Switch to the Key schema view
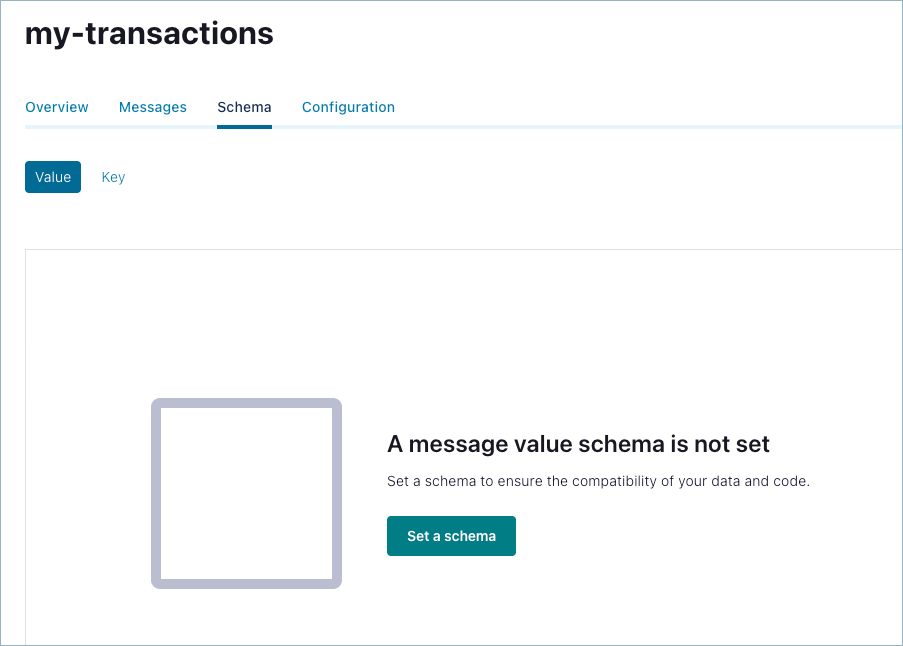Screen dimensions: 903x646 coord(113,177)
